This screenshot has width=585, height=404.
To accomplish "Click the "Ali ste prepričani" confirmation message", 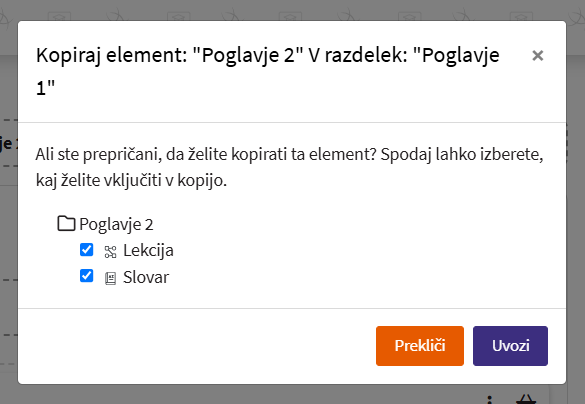I will coord(289,167).
